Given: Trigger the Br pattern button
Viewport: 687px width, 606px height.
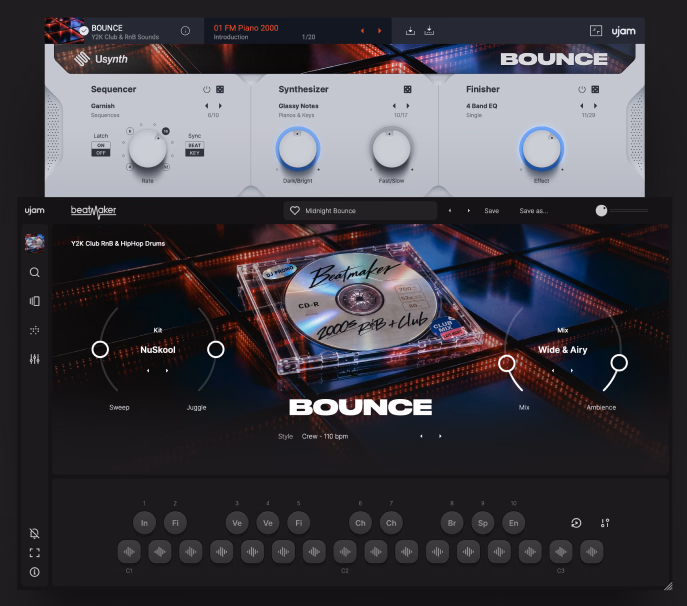Looking at the screenshot, I should (452, 523).
